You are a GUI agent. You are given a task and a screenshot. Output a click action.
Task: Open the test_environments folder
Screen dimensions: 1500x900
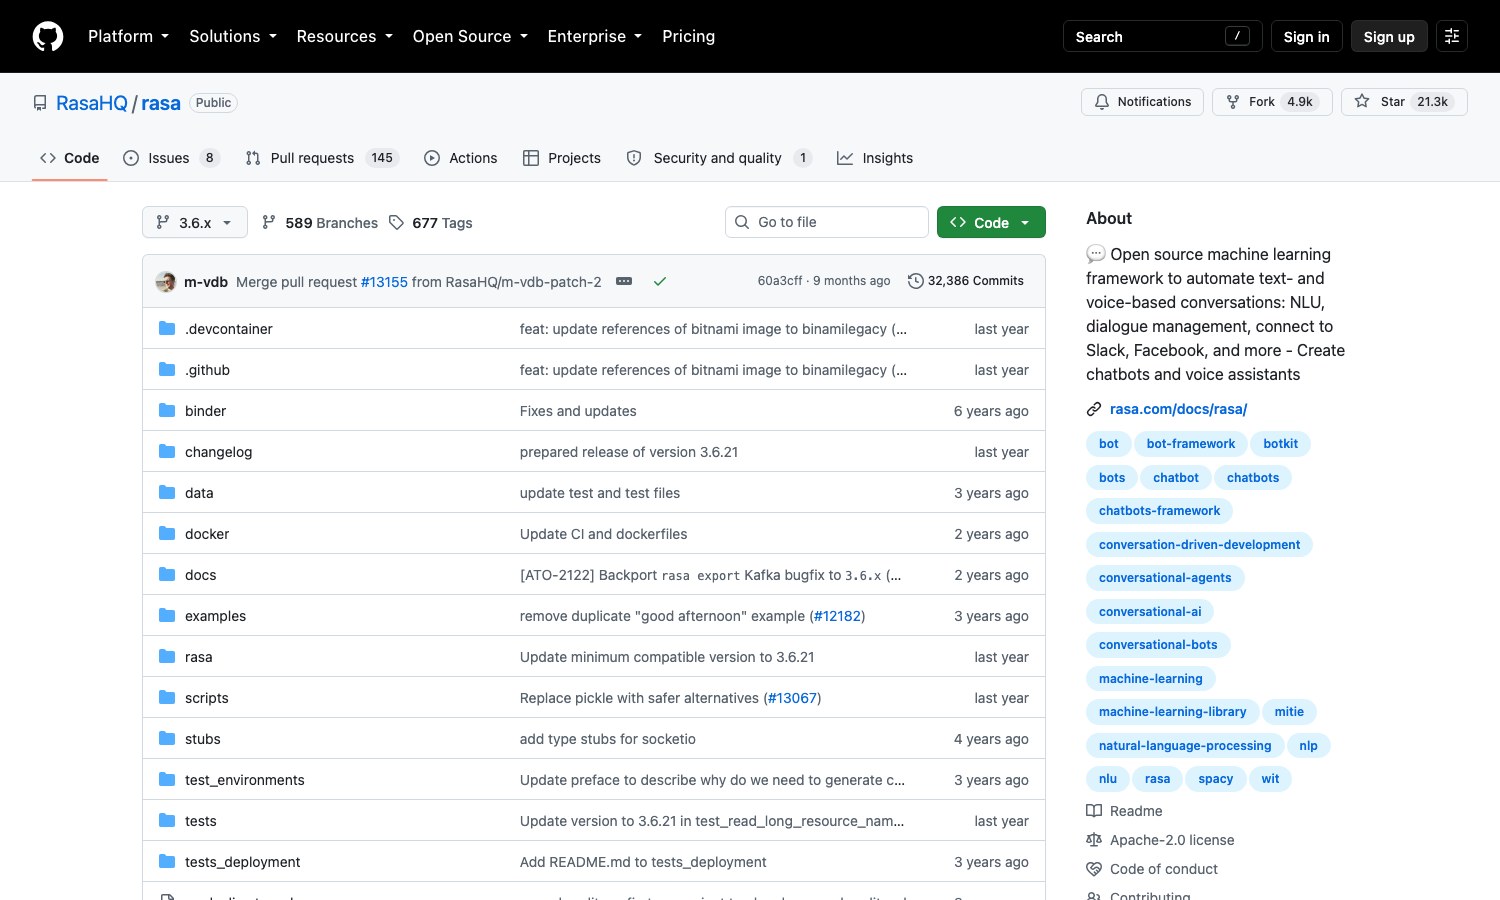coord(245,780)
